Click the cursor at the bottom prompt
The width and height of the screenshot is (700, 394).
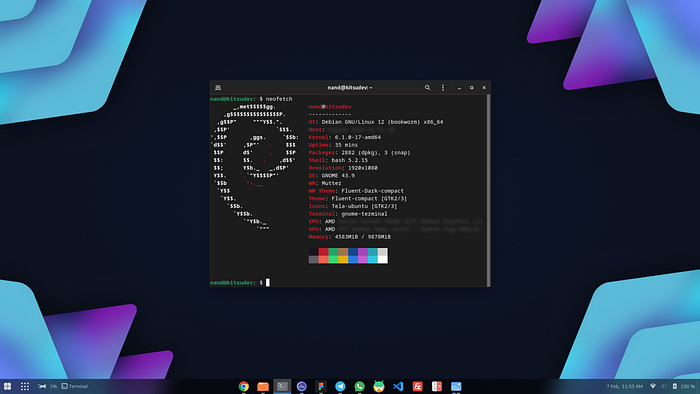click(x=268, y=282)
